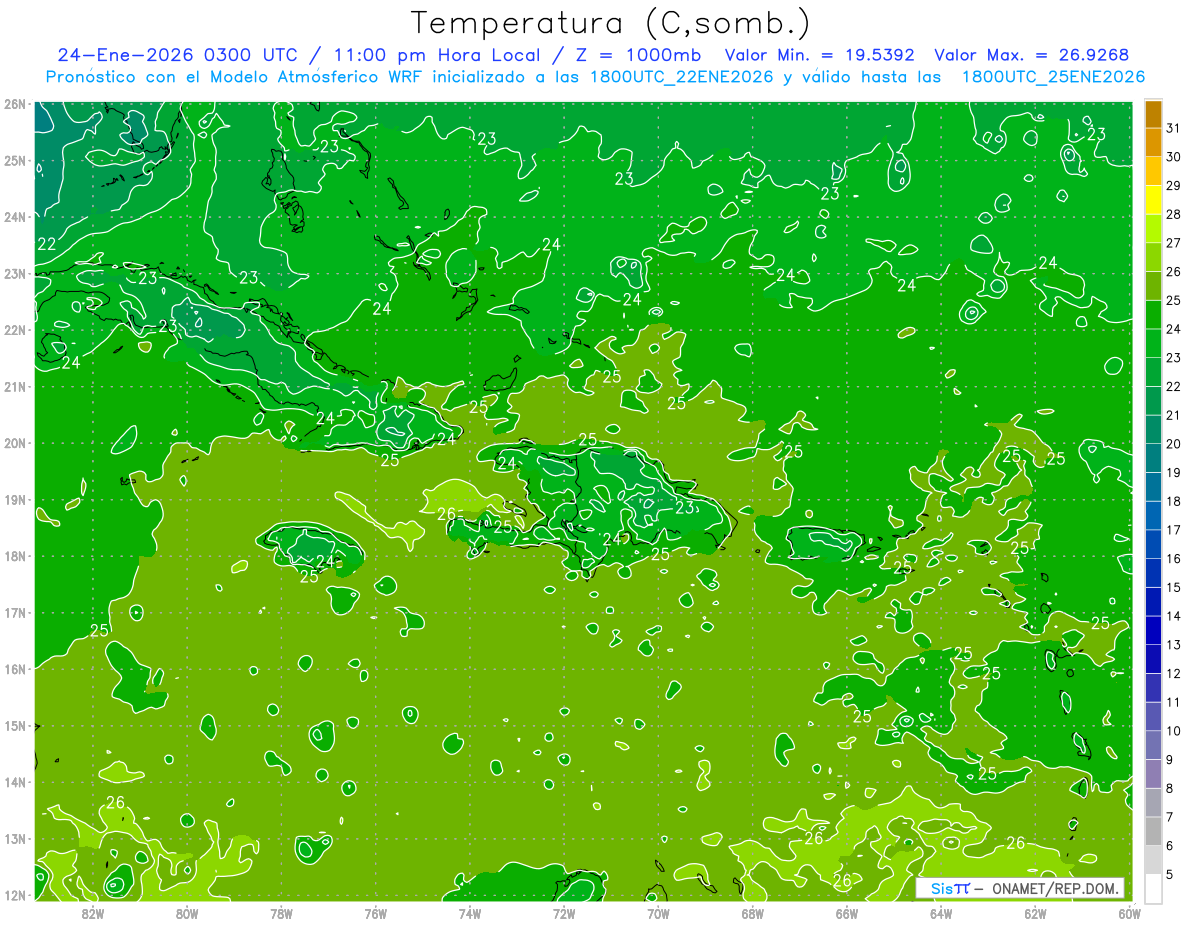This screenshot has width=1200, height=927.
Task: Click the olive green swatch between 25 and 26
Action: [1154, 286]
